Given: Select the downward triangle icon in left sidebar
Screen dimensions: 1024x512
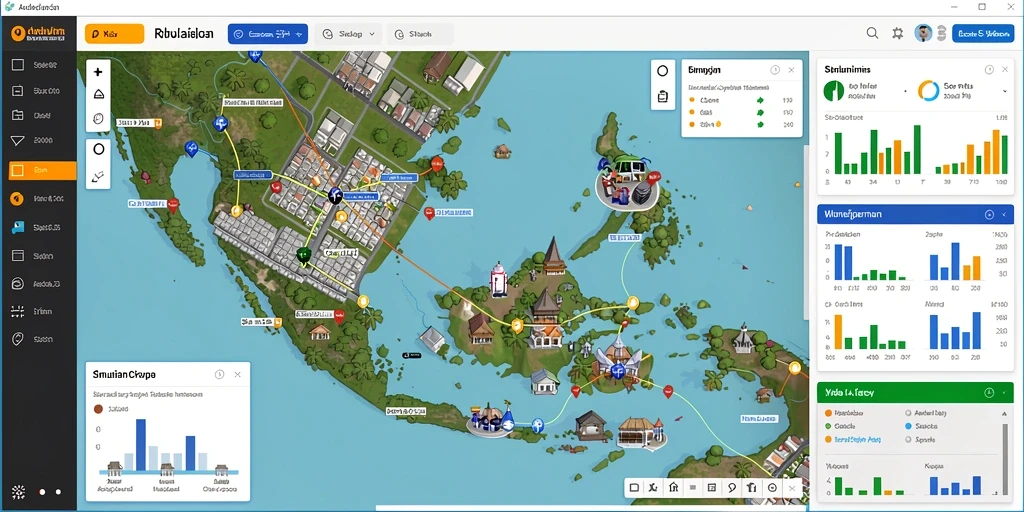Looking at the screenshot, I should 18,140.
